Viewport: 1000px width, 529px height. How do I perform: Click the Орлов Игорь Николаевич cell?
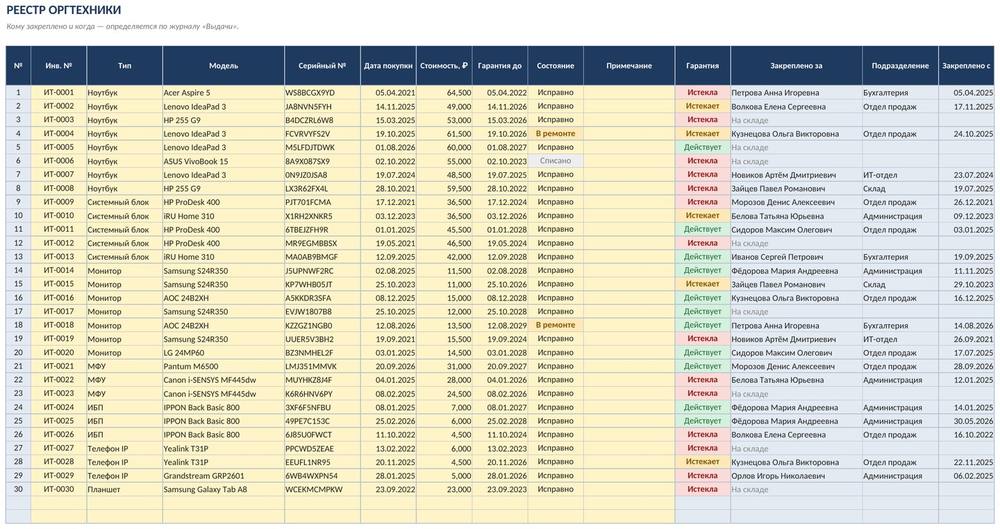796,476
